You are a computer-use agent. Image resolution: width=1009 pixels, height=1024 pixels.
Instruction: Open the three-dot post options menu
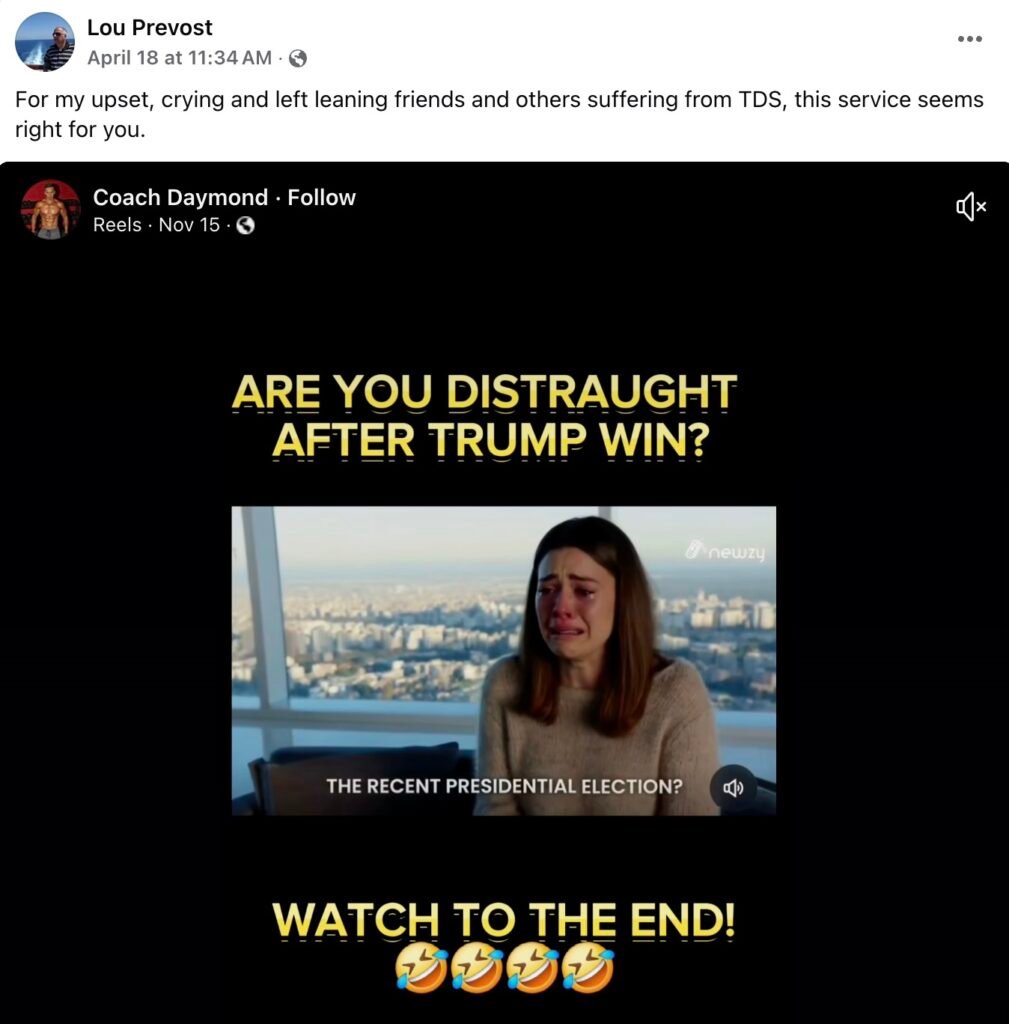tap(970, 39)
